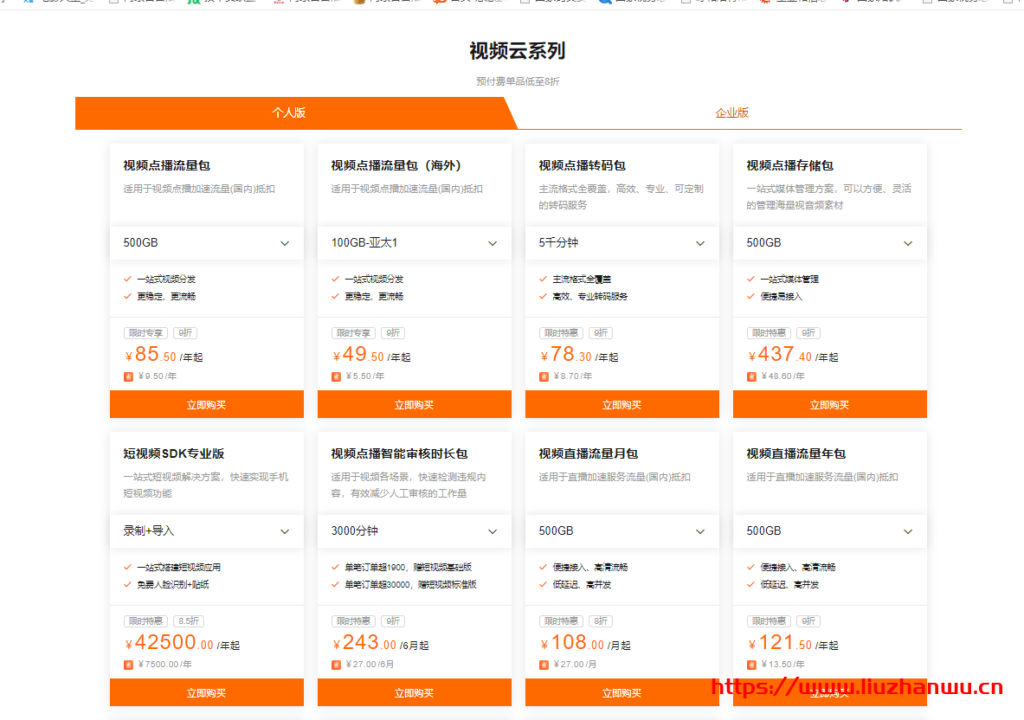This screenshot has height=720, width=1024.
Task: Select the 个人版 tab
Action: [289, 113]
